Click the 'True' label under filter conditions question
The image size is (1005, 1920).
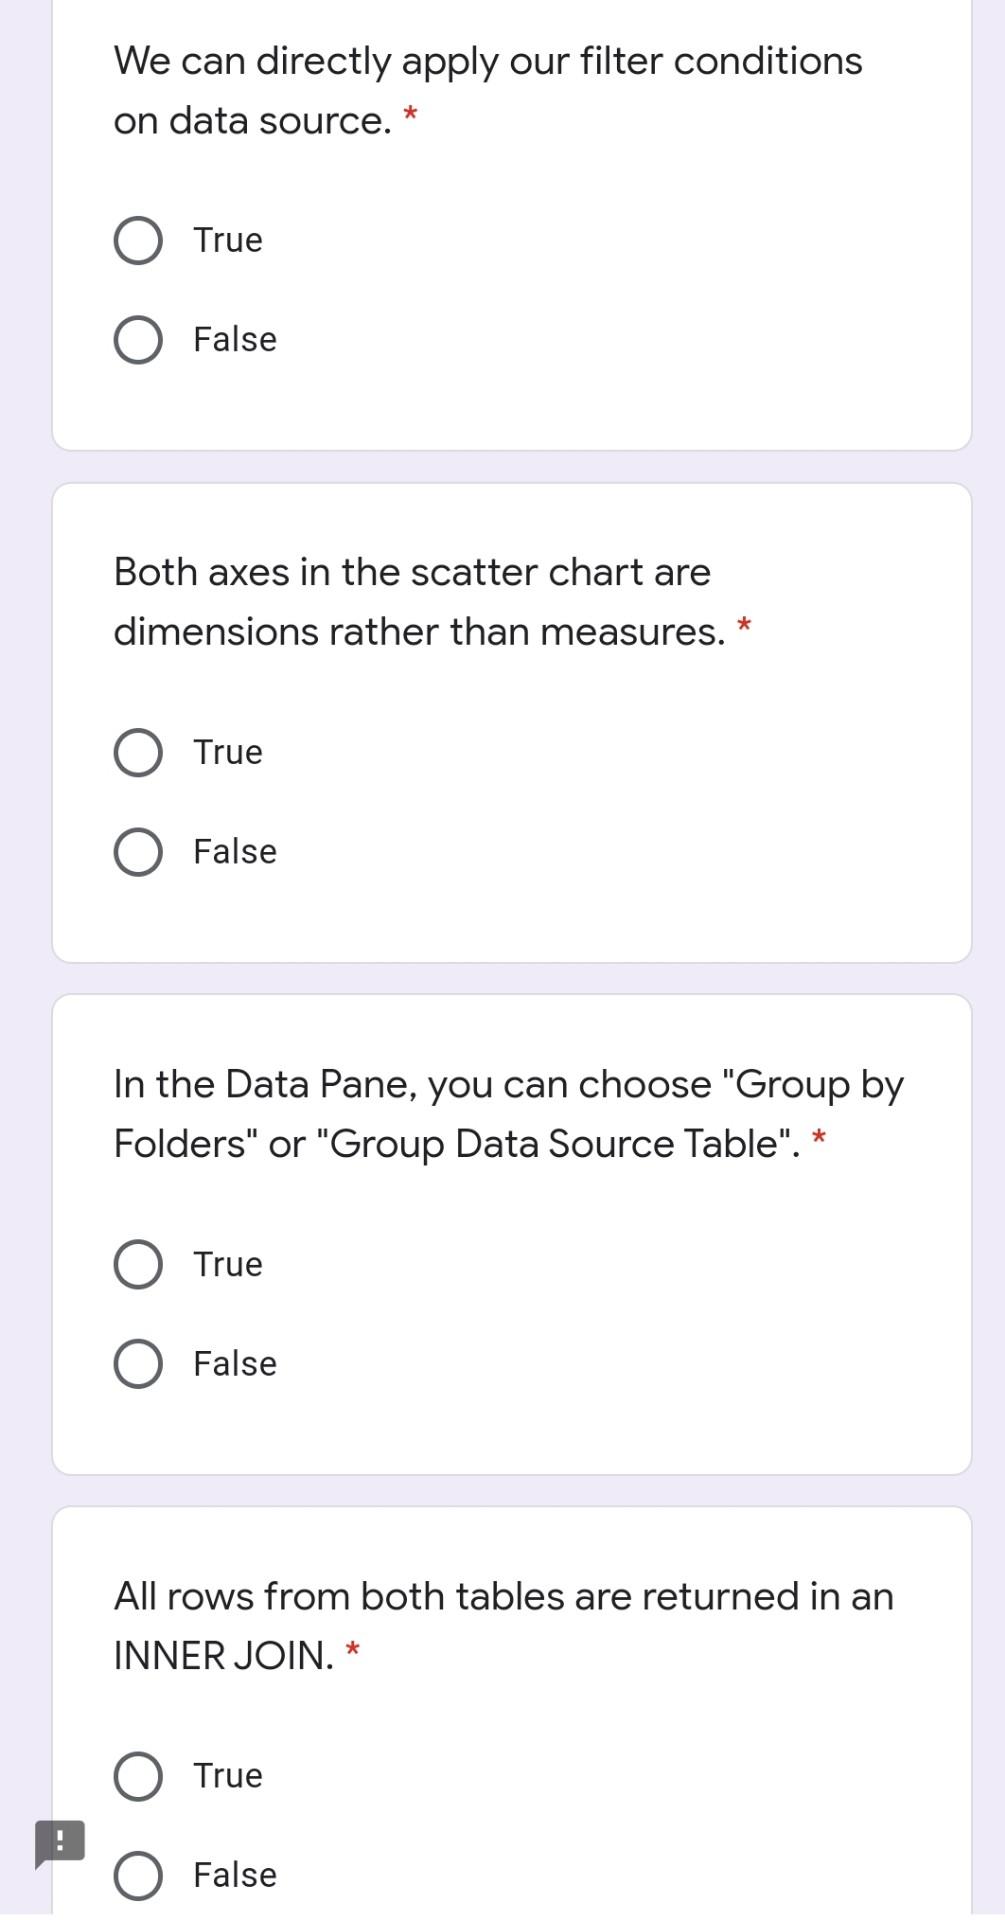click(228, 241)
